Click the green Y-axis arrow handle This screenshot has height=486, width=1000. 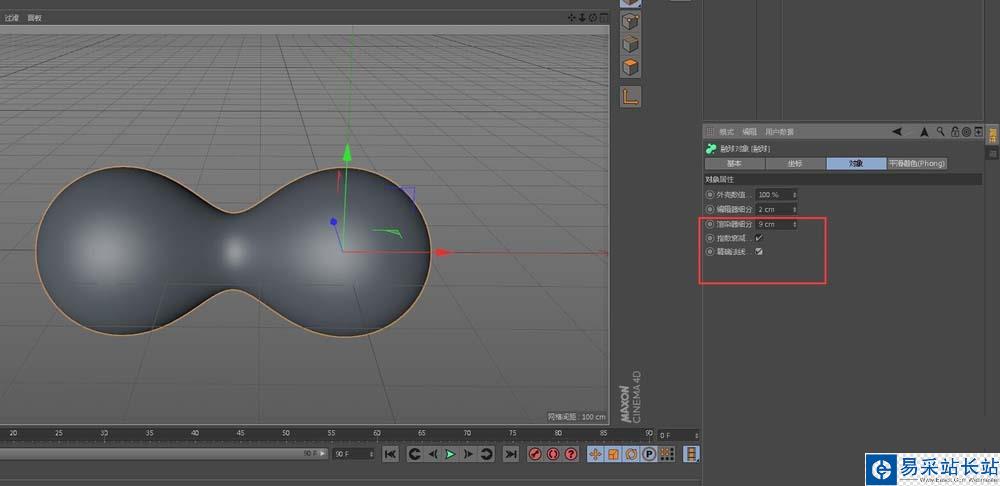(347, 152)
